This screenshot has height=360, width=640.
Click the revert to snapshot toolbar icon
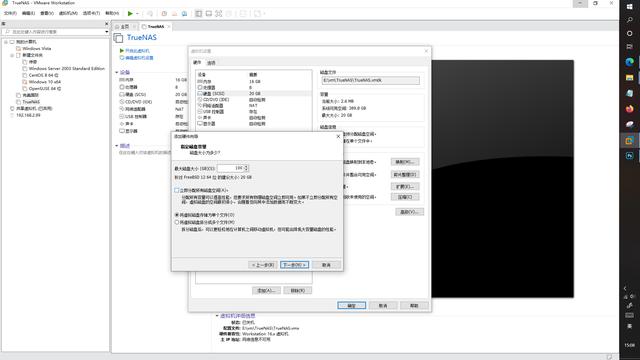tap(174, 13)
